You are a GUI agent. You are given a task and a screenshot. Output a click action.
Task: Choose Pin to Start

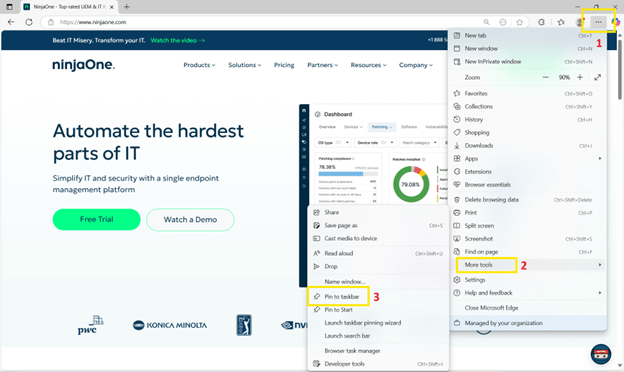tap(378, 310)
